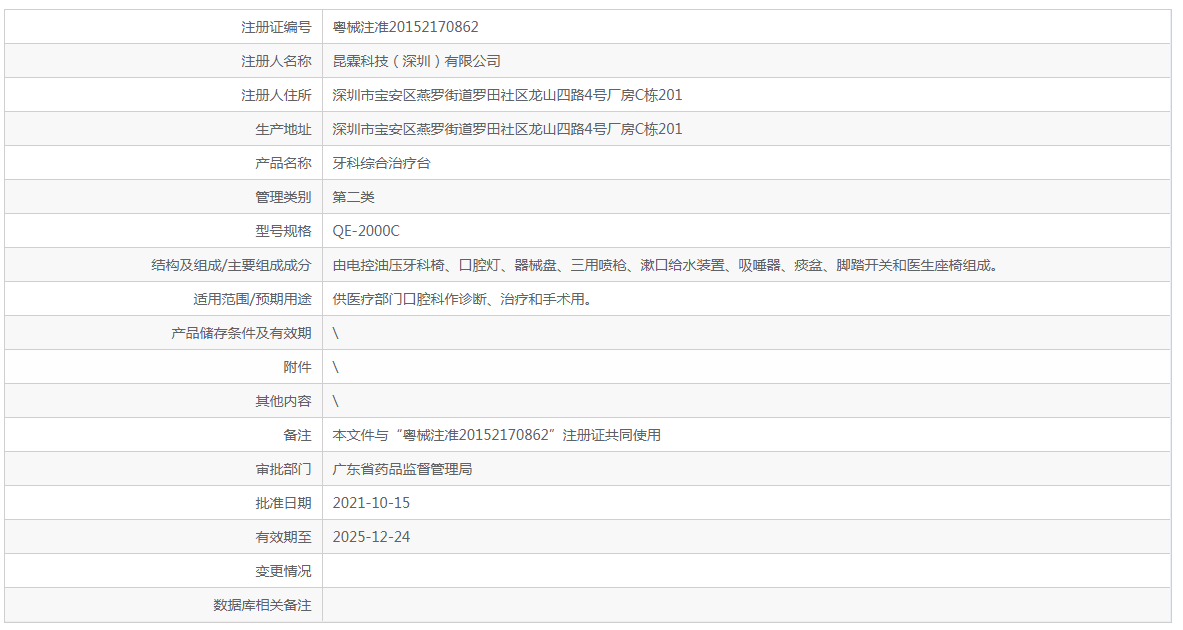Image resolution: width=1183 pixels, height=630 pixels.
Task: Select the 产品储存条件及有效期 label
Action: tap(241, 333)
